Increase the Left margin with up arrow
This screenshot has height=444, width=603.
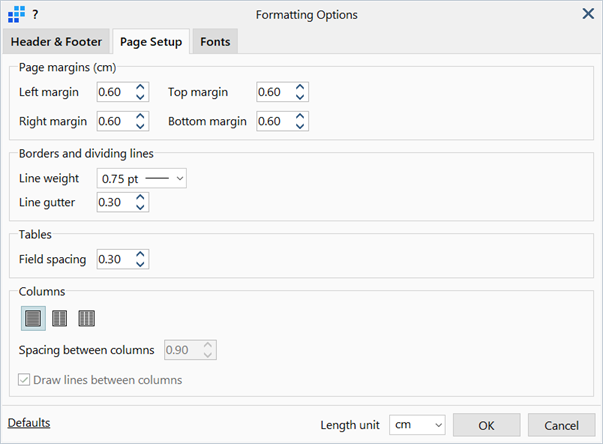(140, 87)
